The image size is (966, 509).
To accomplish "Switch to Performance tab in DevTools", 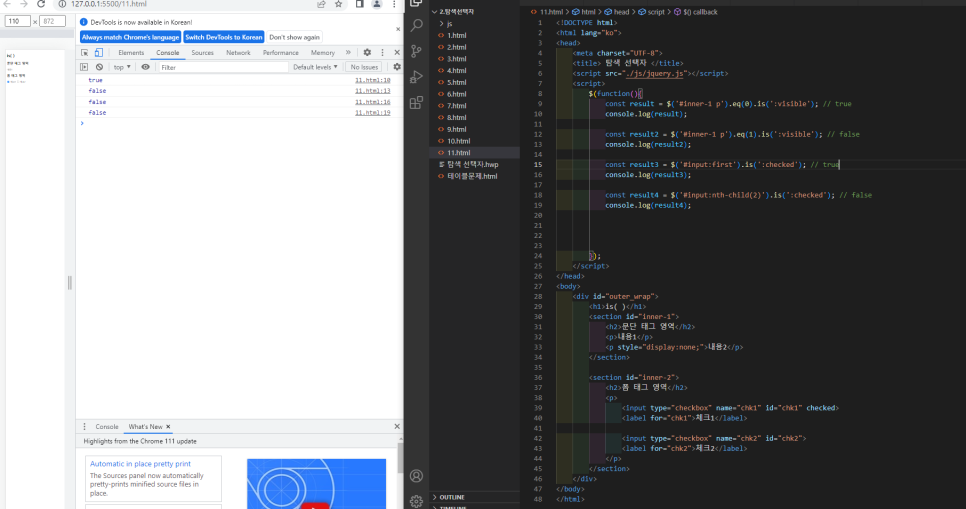I will coord(280,53).
